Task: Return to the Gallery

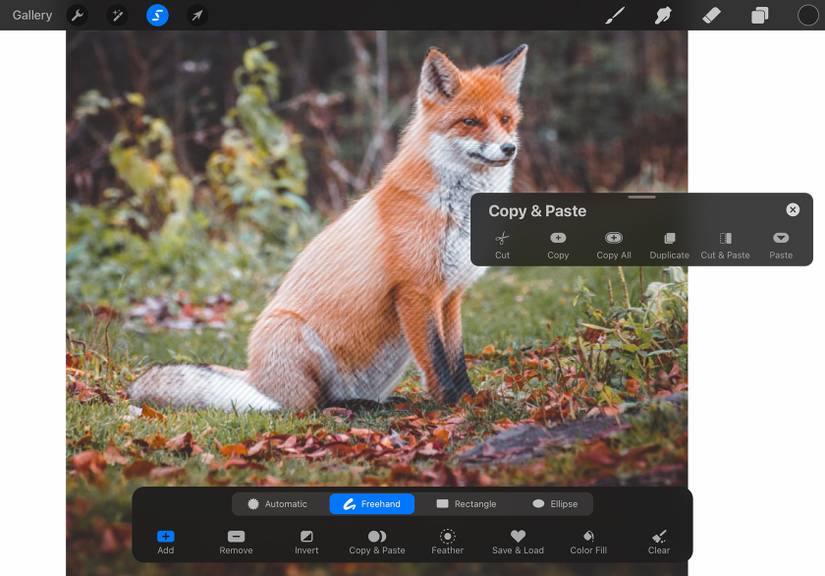Action: 31,15
